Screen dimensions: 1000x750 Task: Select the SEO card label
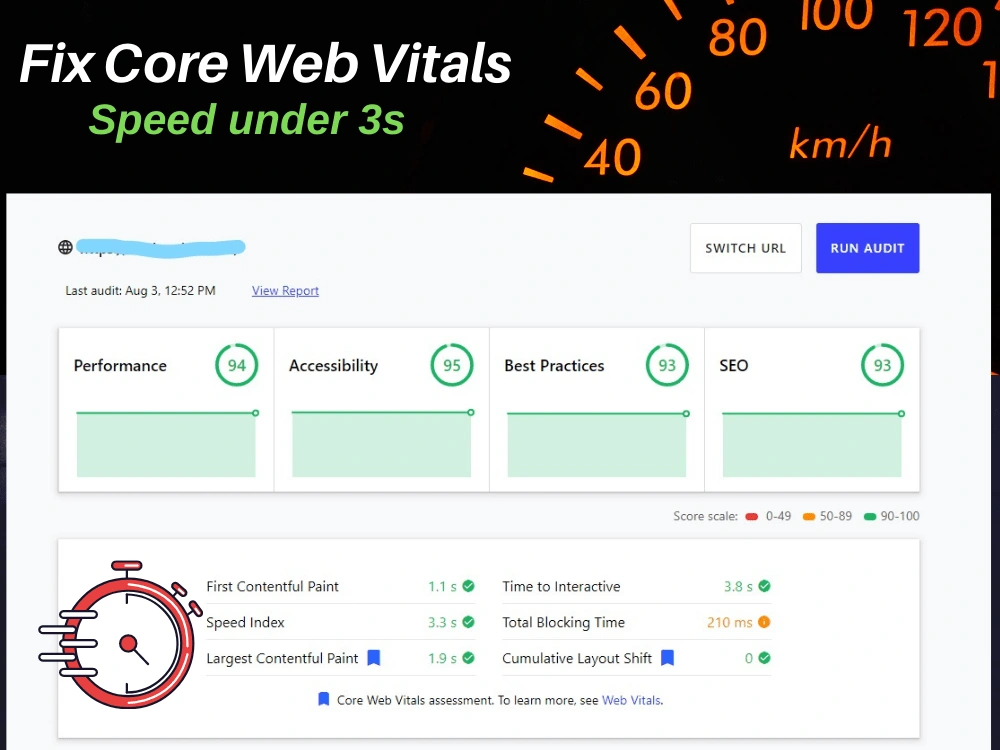[733, 365]
